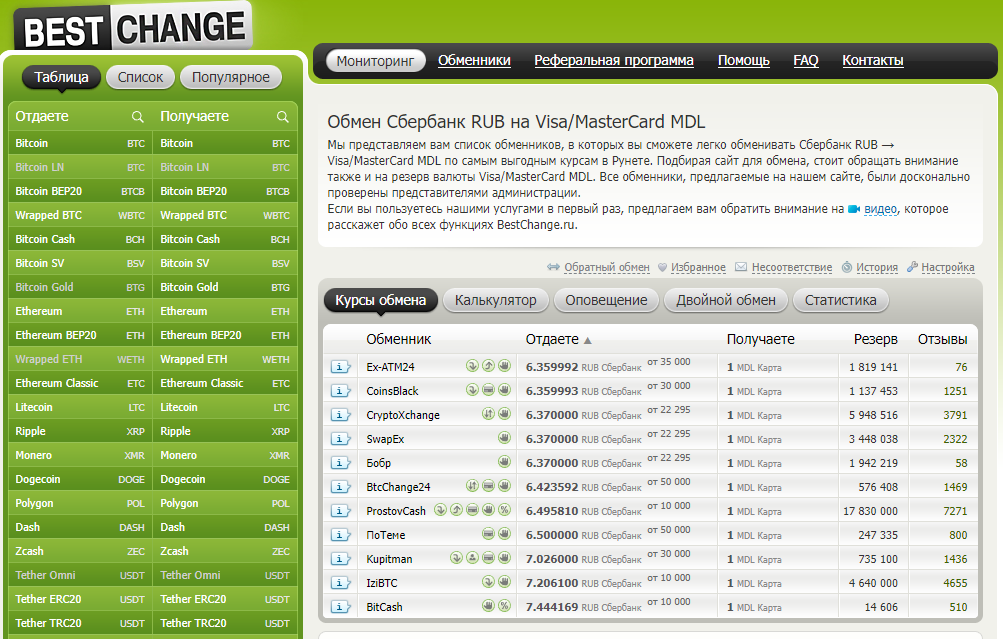Select Monero in Отдаете column
The height and width of the screenshot is (639, 1003).
80,455
